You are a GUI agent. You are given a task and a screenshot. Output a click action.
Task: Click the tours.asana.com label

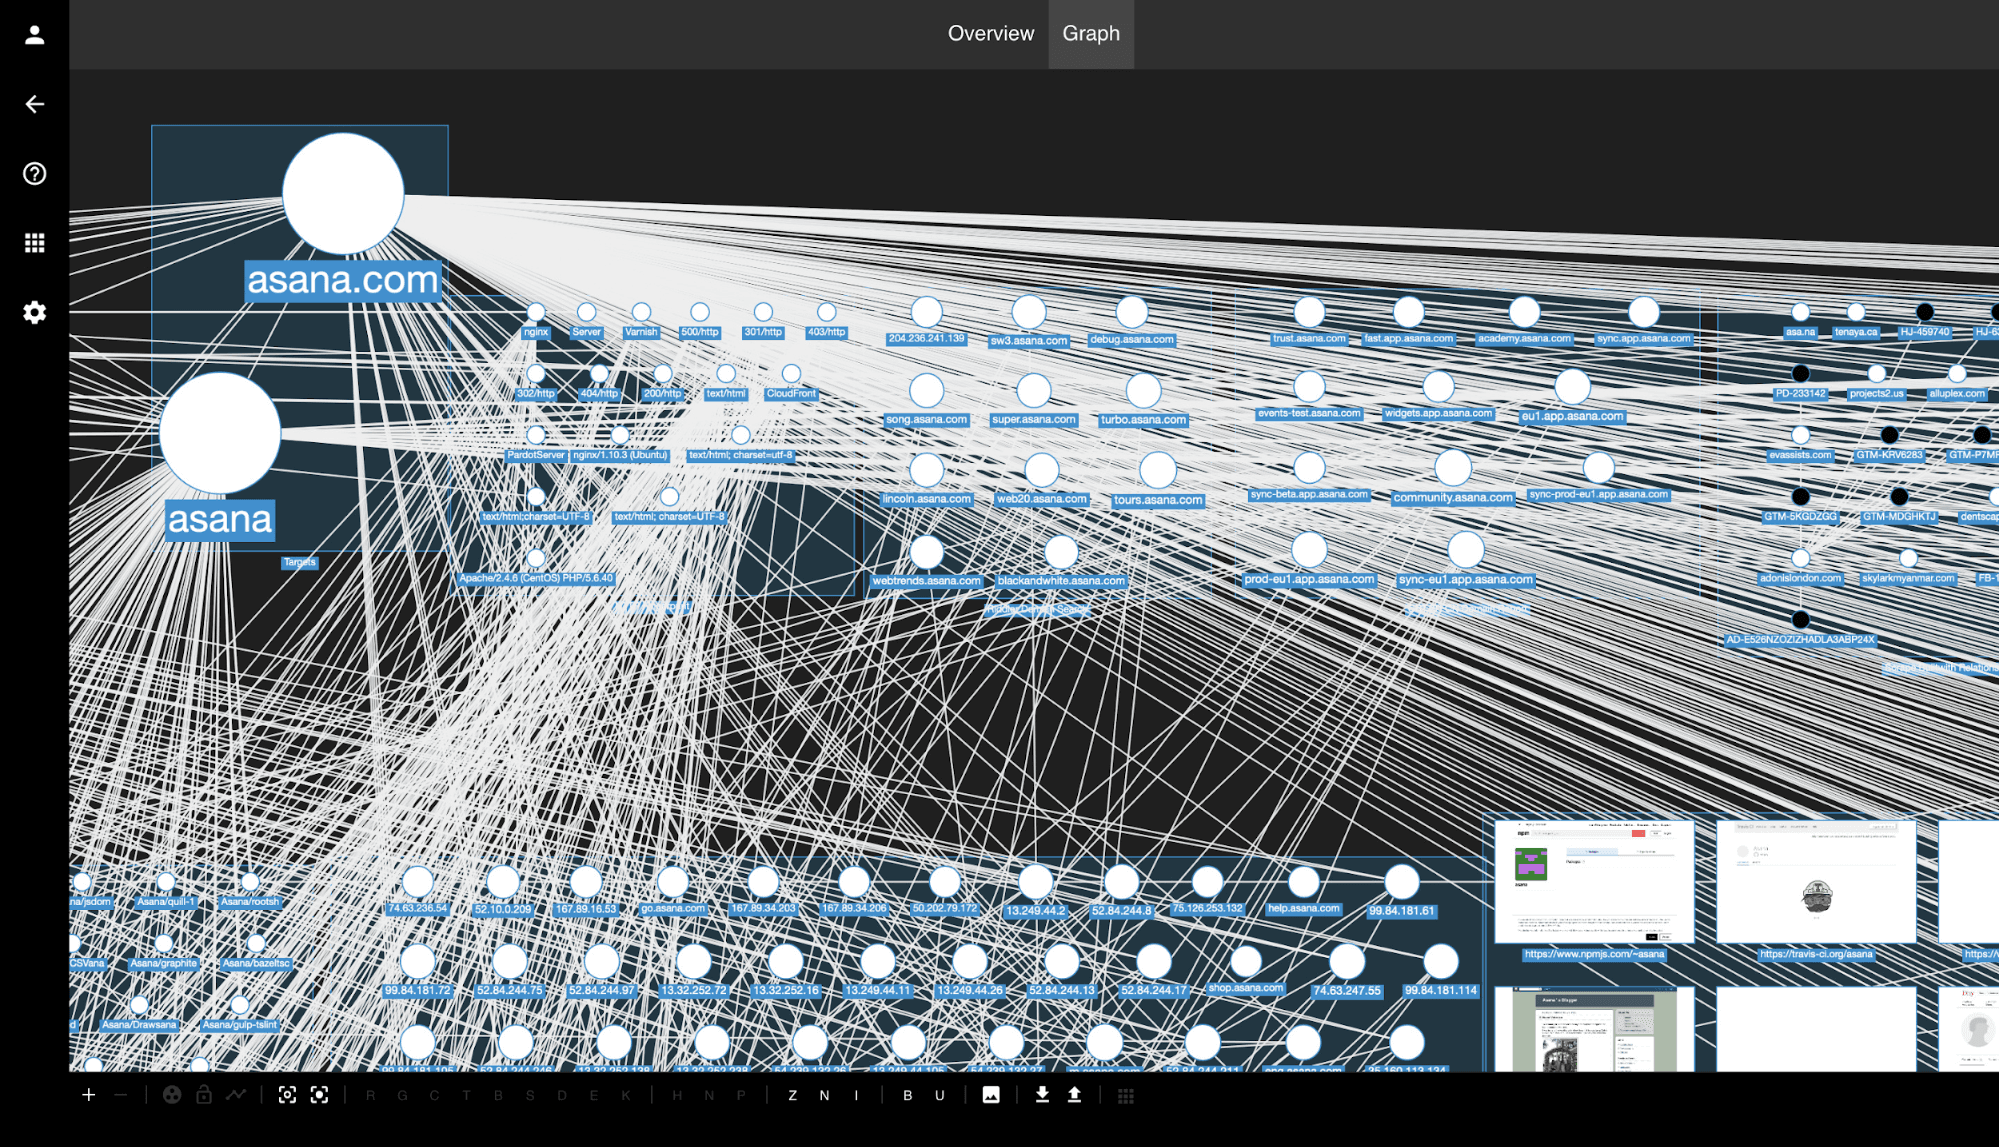1158,500
